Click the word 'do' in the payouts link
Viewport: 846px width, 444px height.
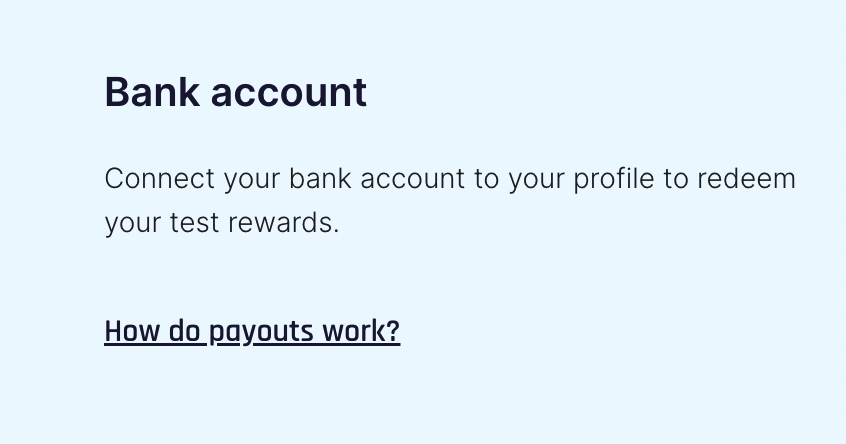184,331
